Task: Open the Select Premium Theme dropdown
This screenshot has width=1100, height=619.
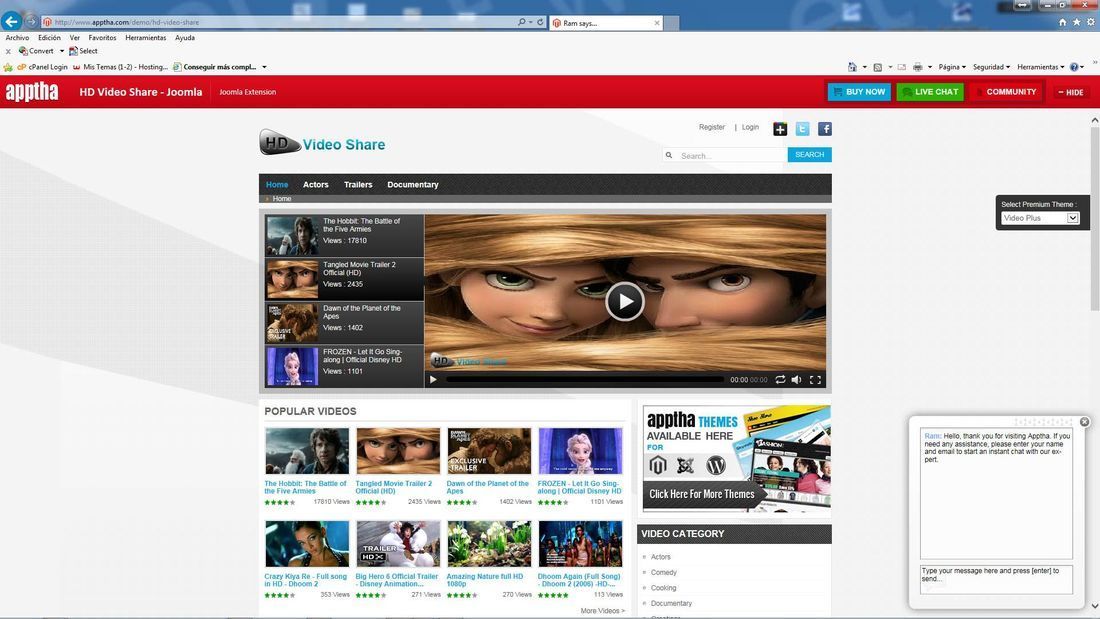Action: point(1040,218)
